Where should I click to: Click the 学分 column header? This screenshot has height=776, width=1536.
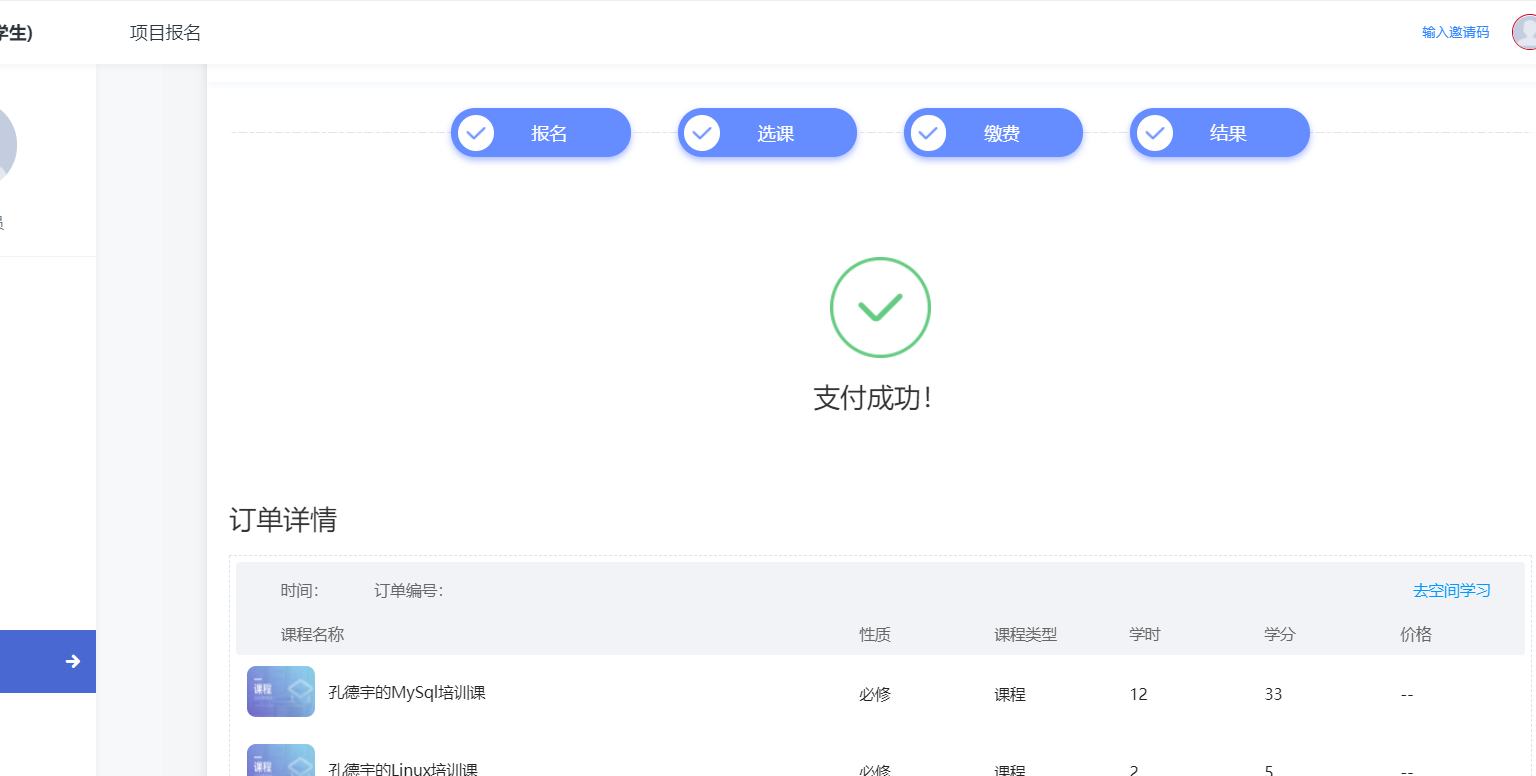click(x=1280, y=634)
